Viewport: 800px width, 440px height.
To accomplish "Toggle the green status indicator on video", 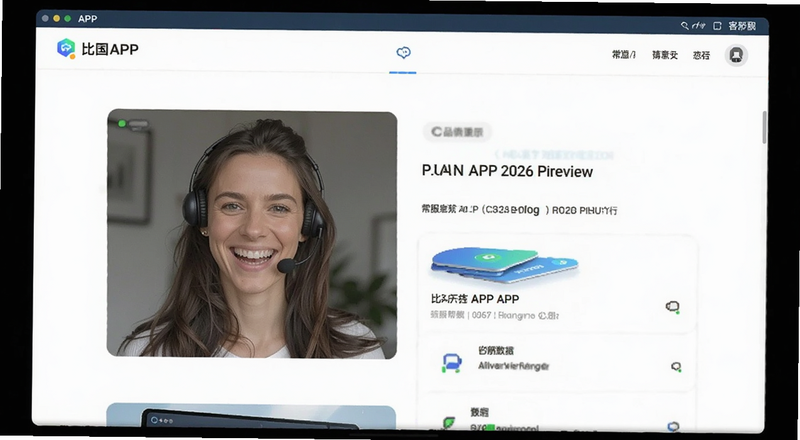I will (x=122, y=124).
